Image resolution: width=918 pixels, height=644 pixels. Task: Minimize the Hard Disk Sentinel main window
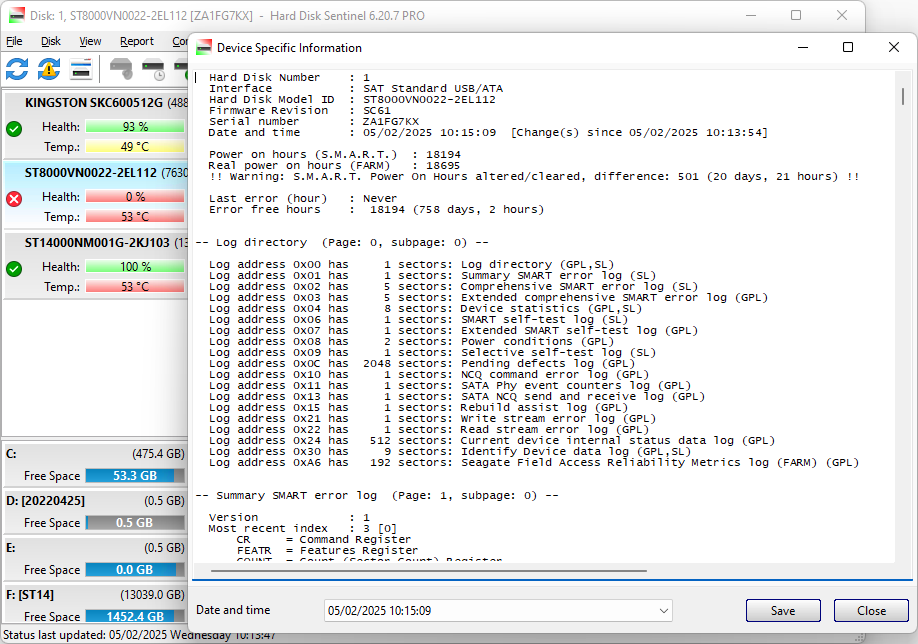click(752, 15)
